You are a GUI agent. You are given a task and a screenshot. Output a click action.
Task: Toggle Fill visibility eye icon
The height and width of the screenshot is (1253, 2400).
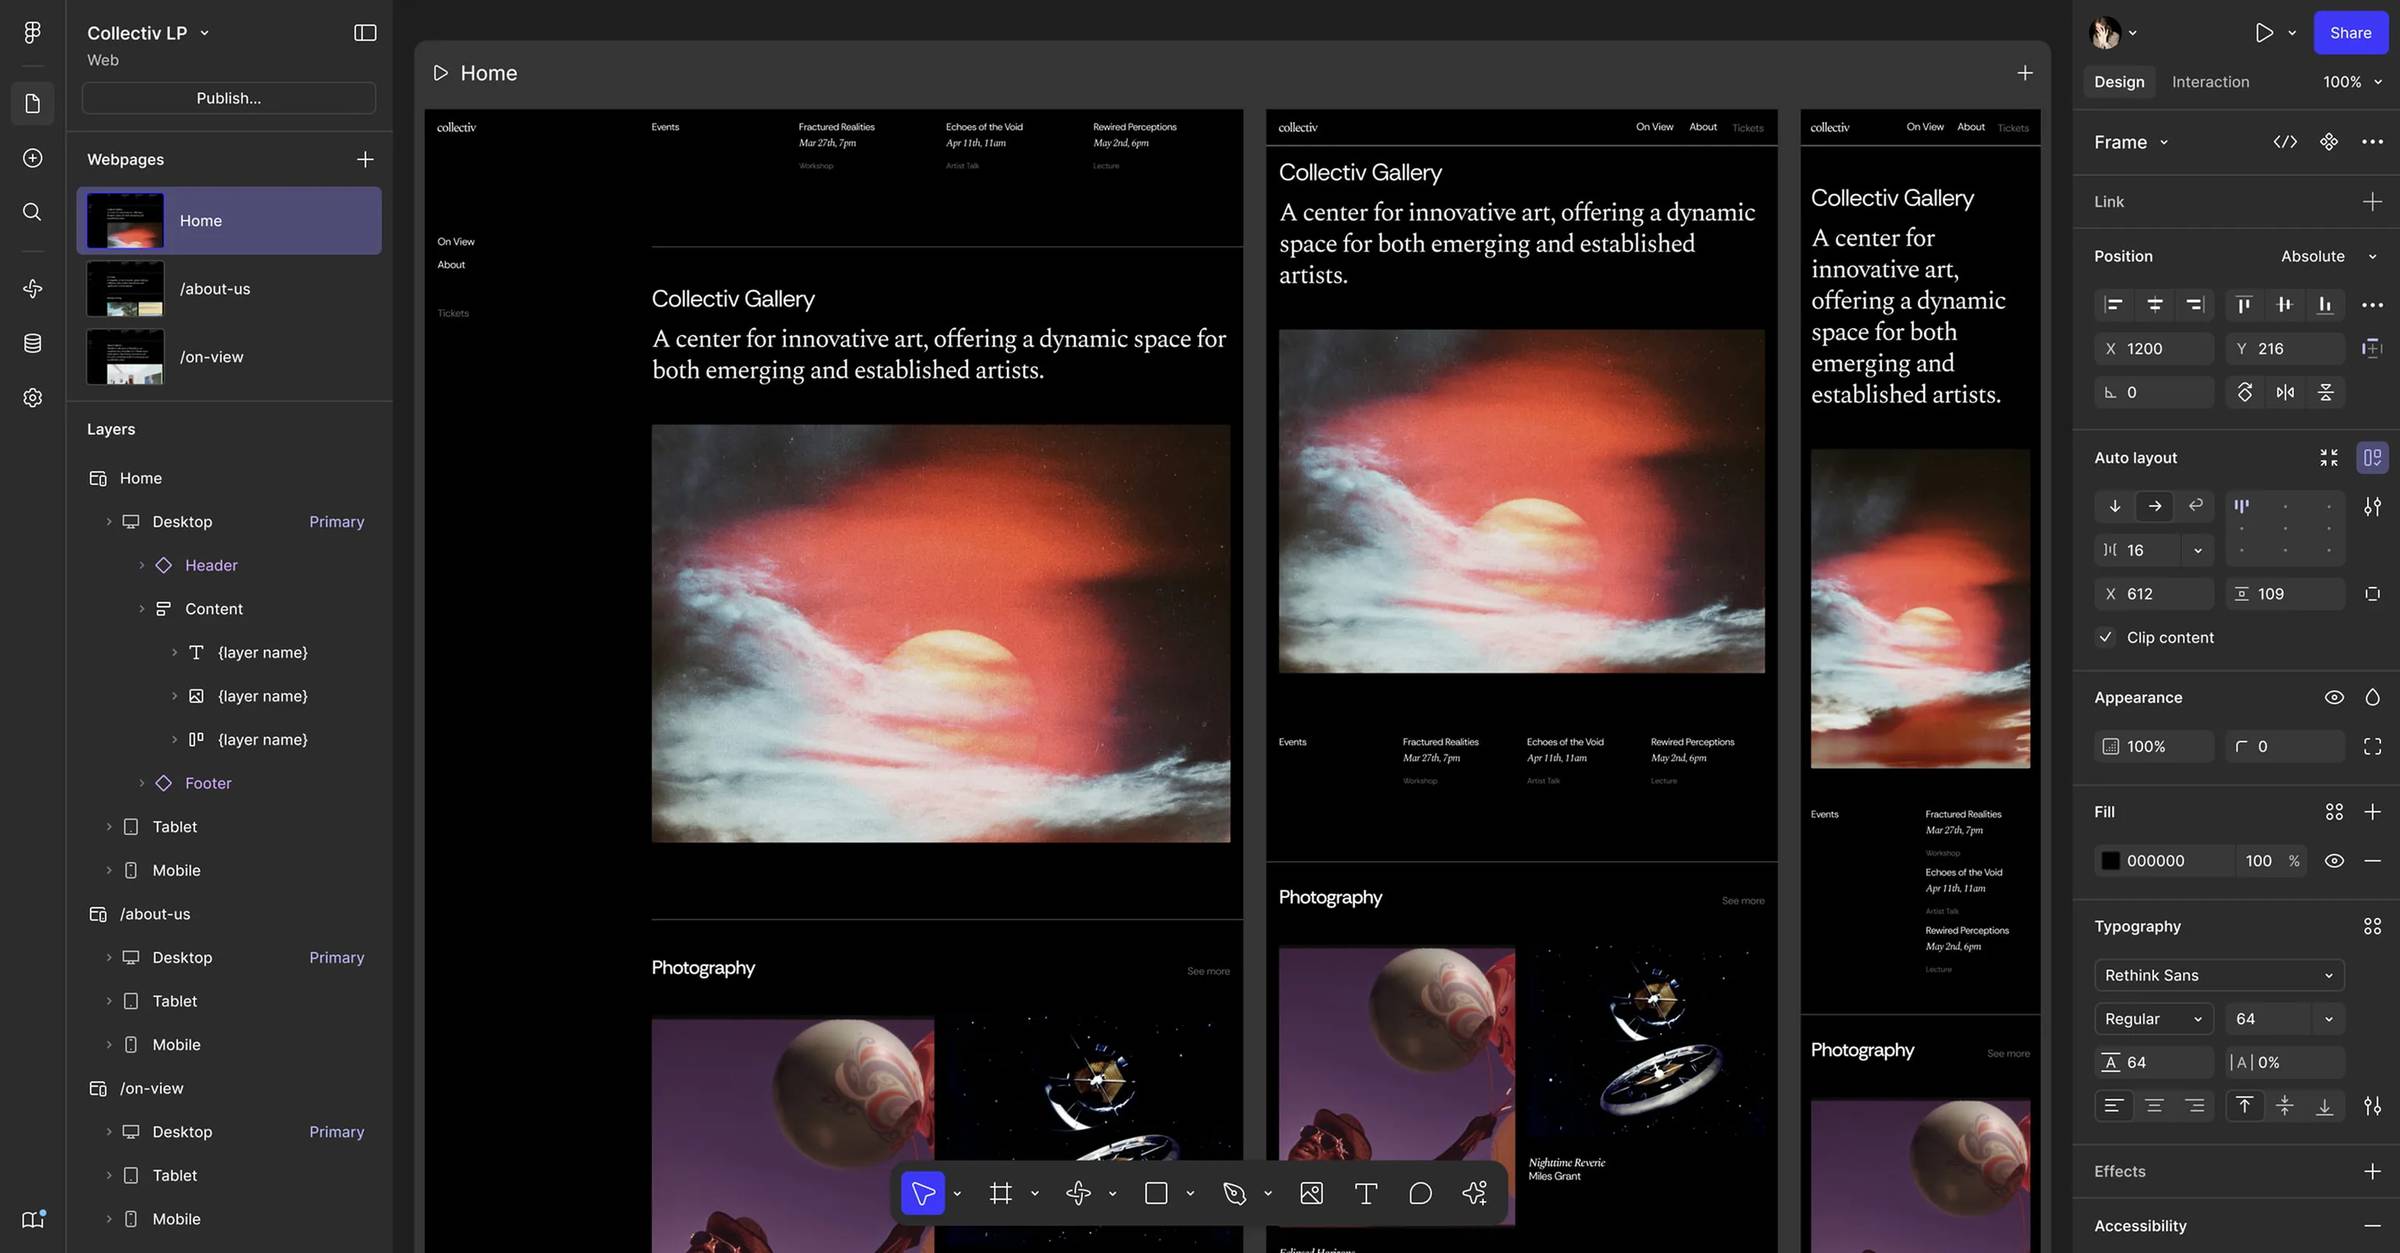[x=2334, y=861]
